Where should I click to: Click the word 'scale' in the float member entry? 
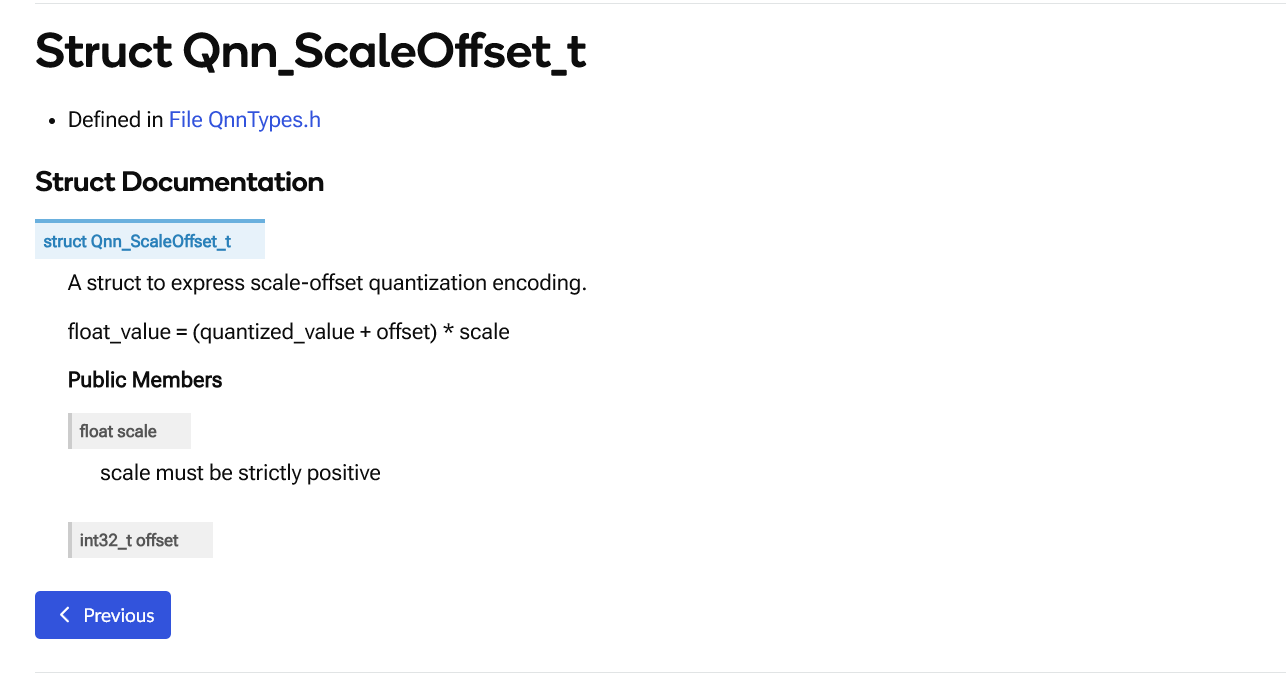pos(137,432)
